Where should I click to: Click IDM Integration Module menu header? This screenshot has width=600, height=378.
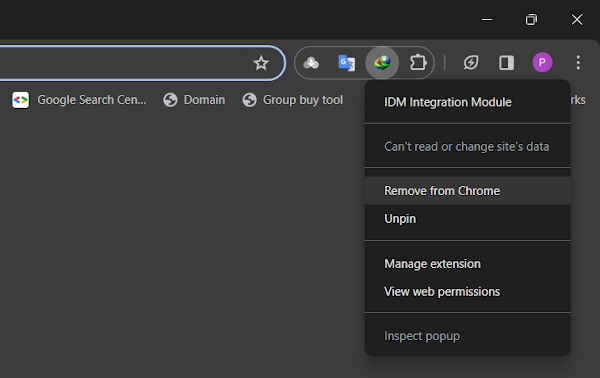(x=447, y=102)
